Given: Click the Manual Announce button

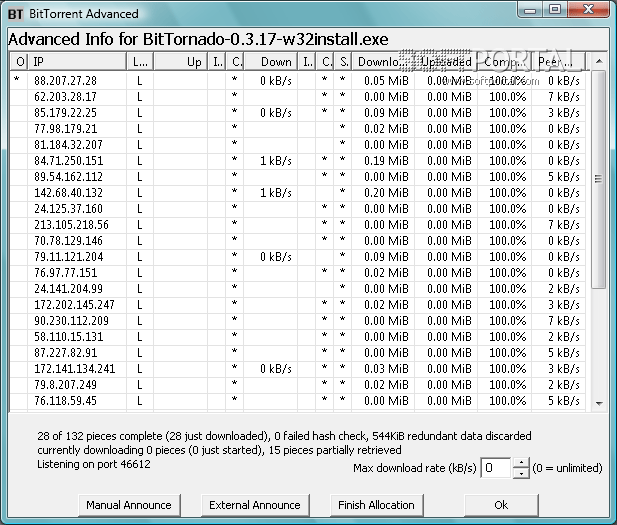Looking at the screenshot, I should pyautogui.click(x=129, y=505).
